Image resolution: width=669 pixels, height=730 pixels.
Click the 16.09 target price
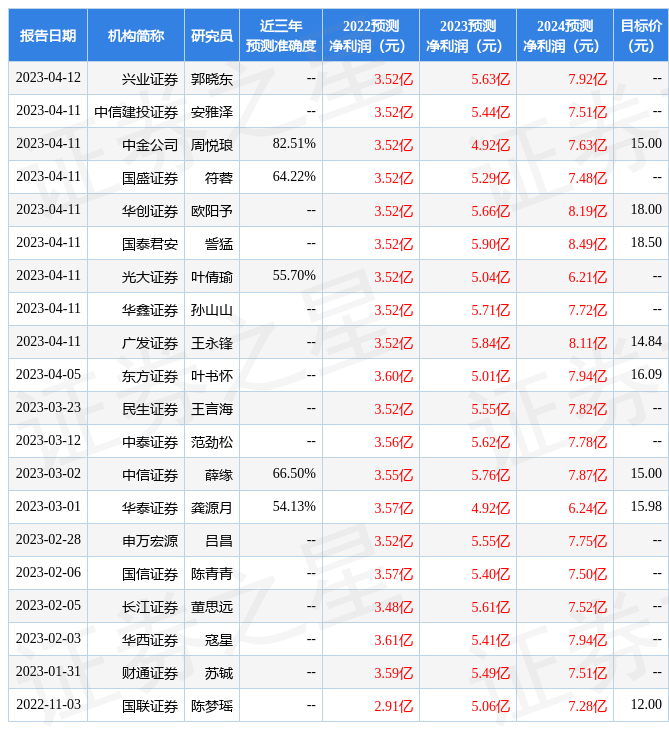click(x=646, y=374)
